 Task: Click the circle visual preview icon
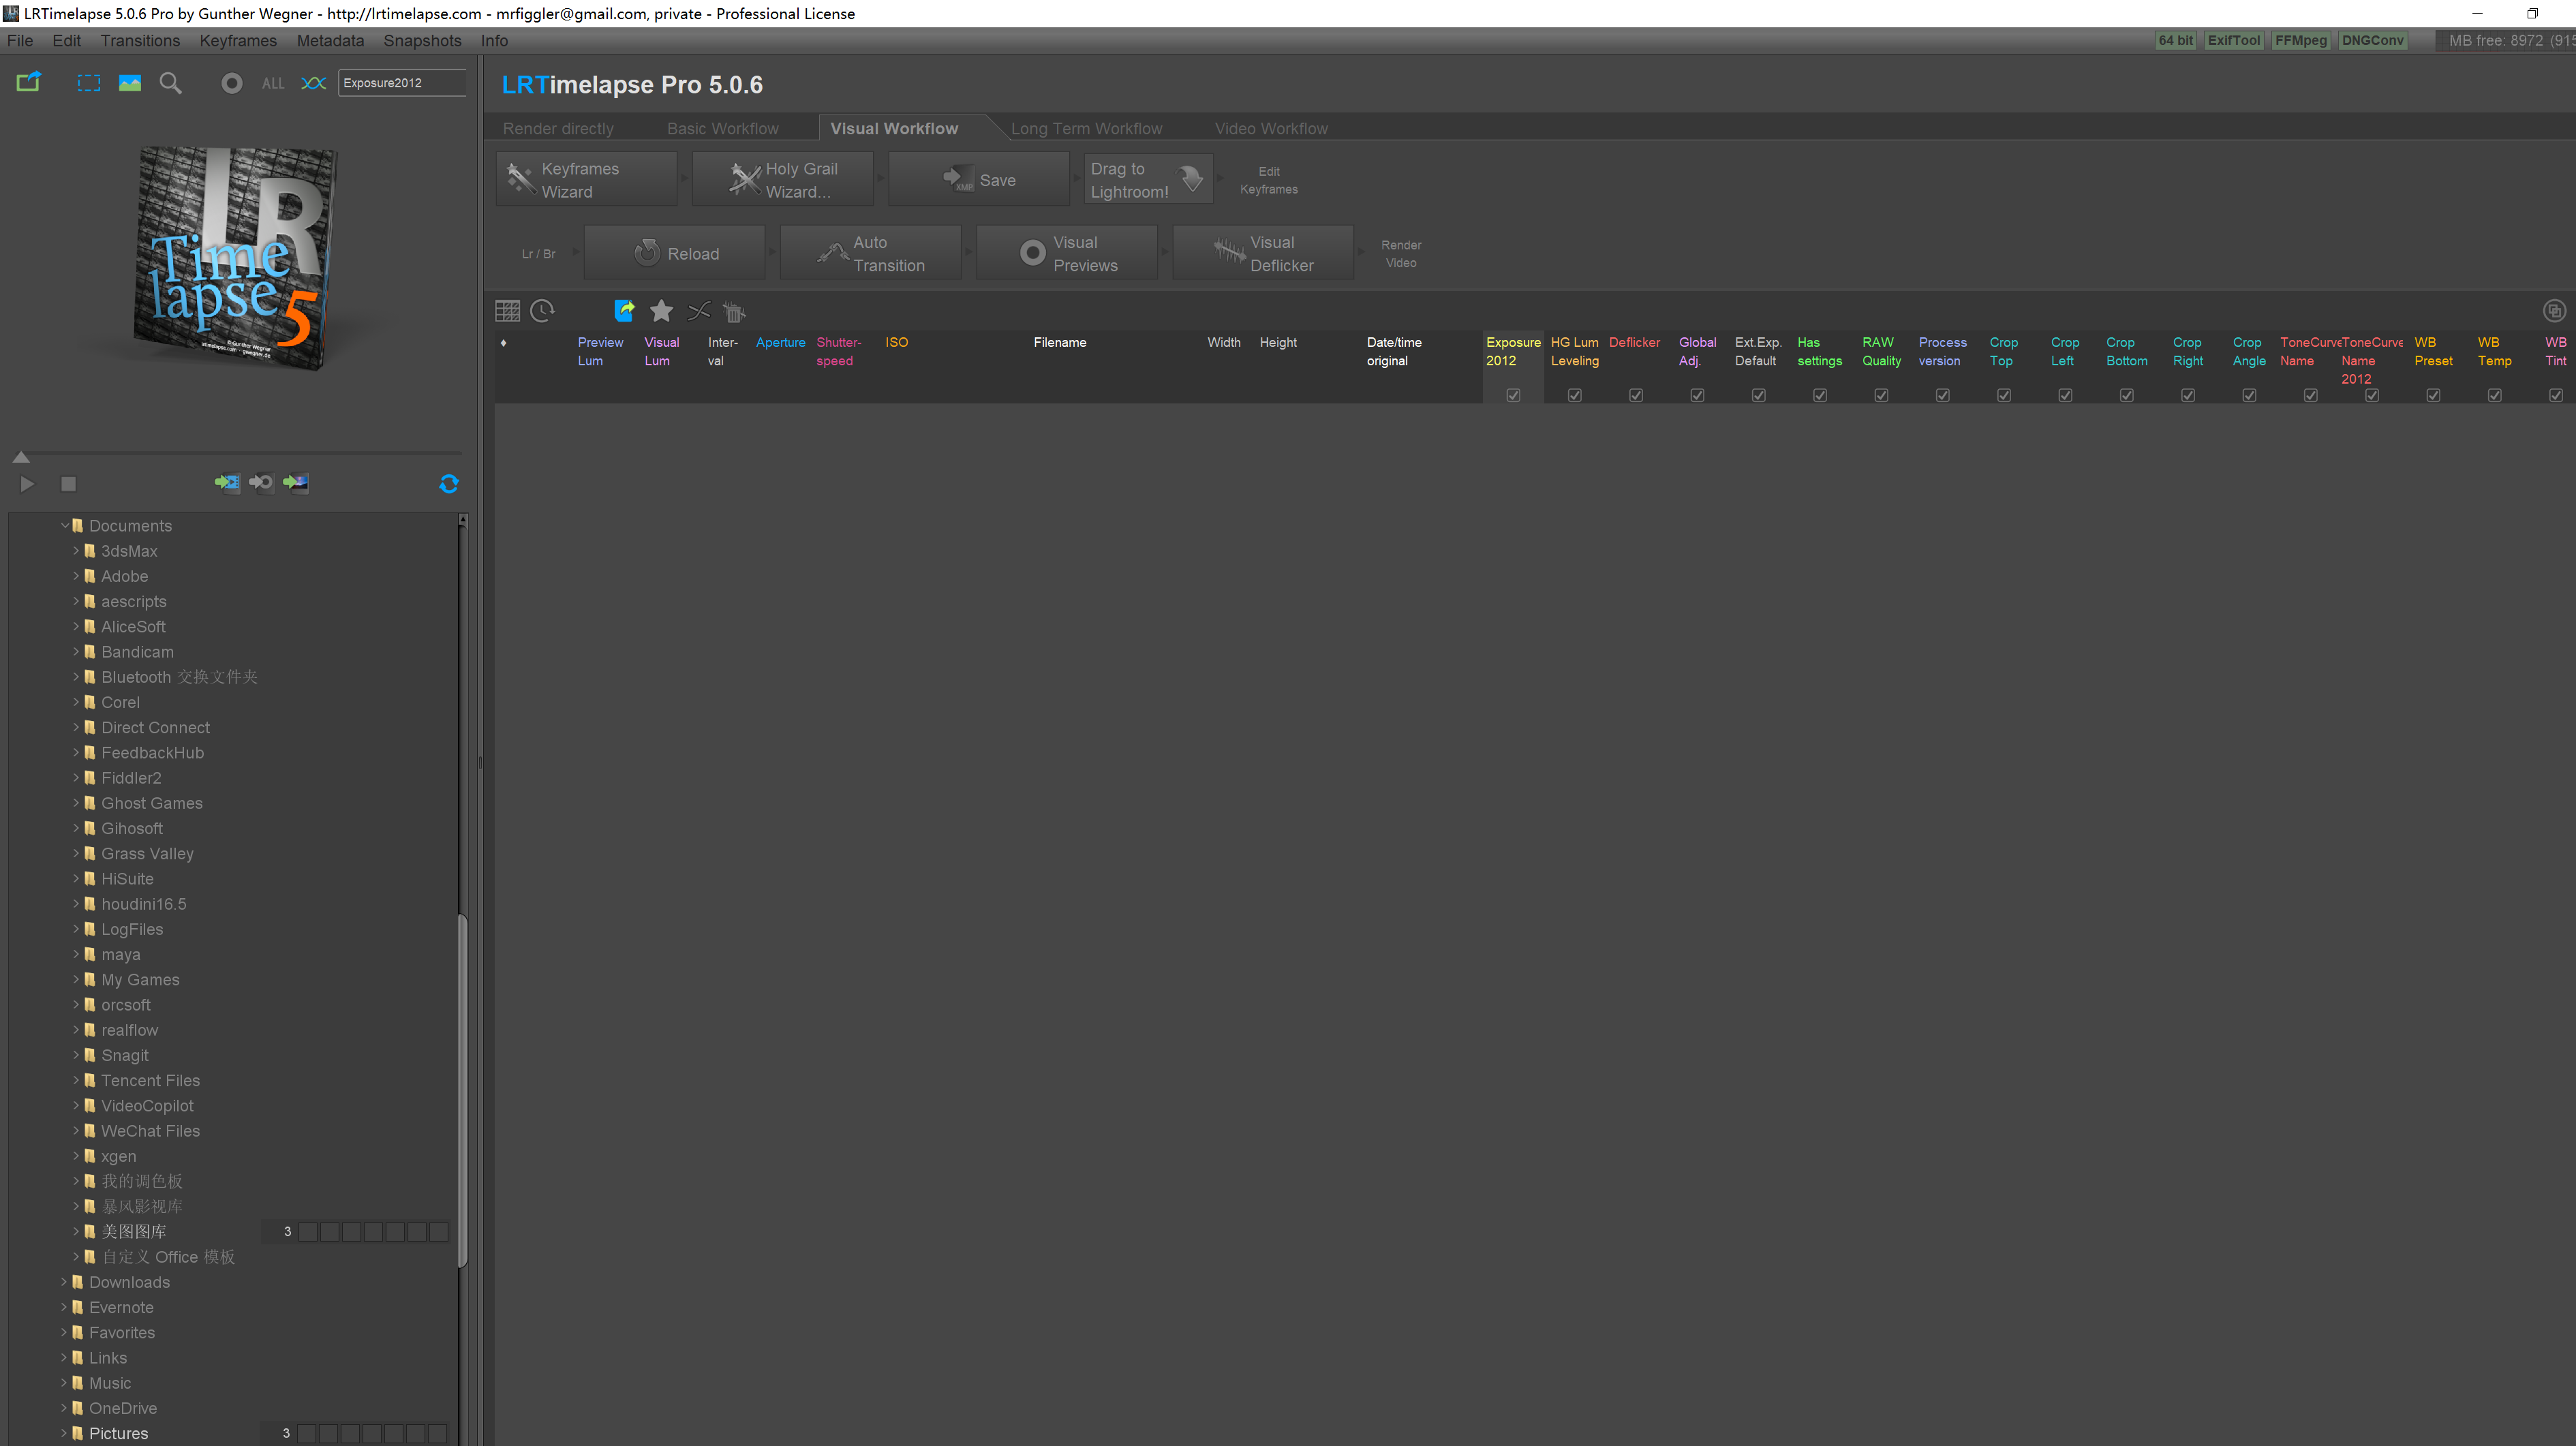[232, 83]
